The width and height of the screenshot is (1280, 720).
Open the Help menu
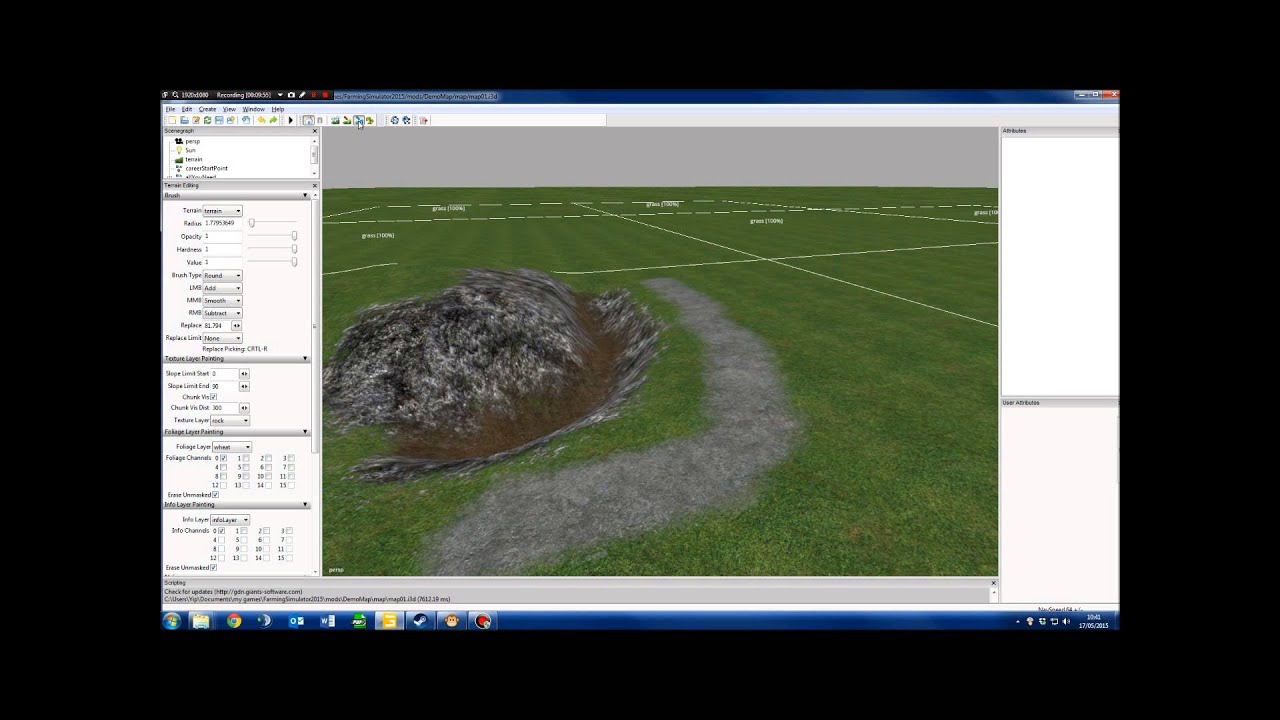click(x=278, y=109)
